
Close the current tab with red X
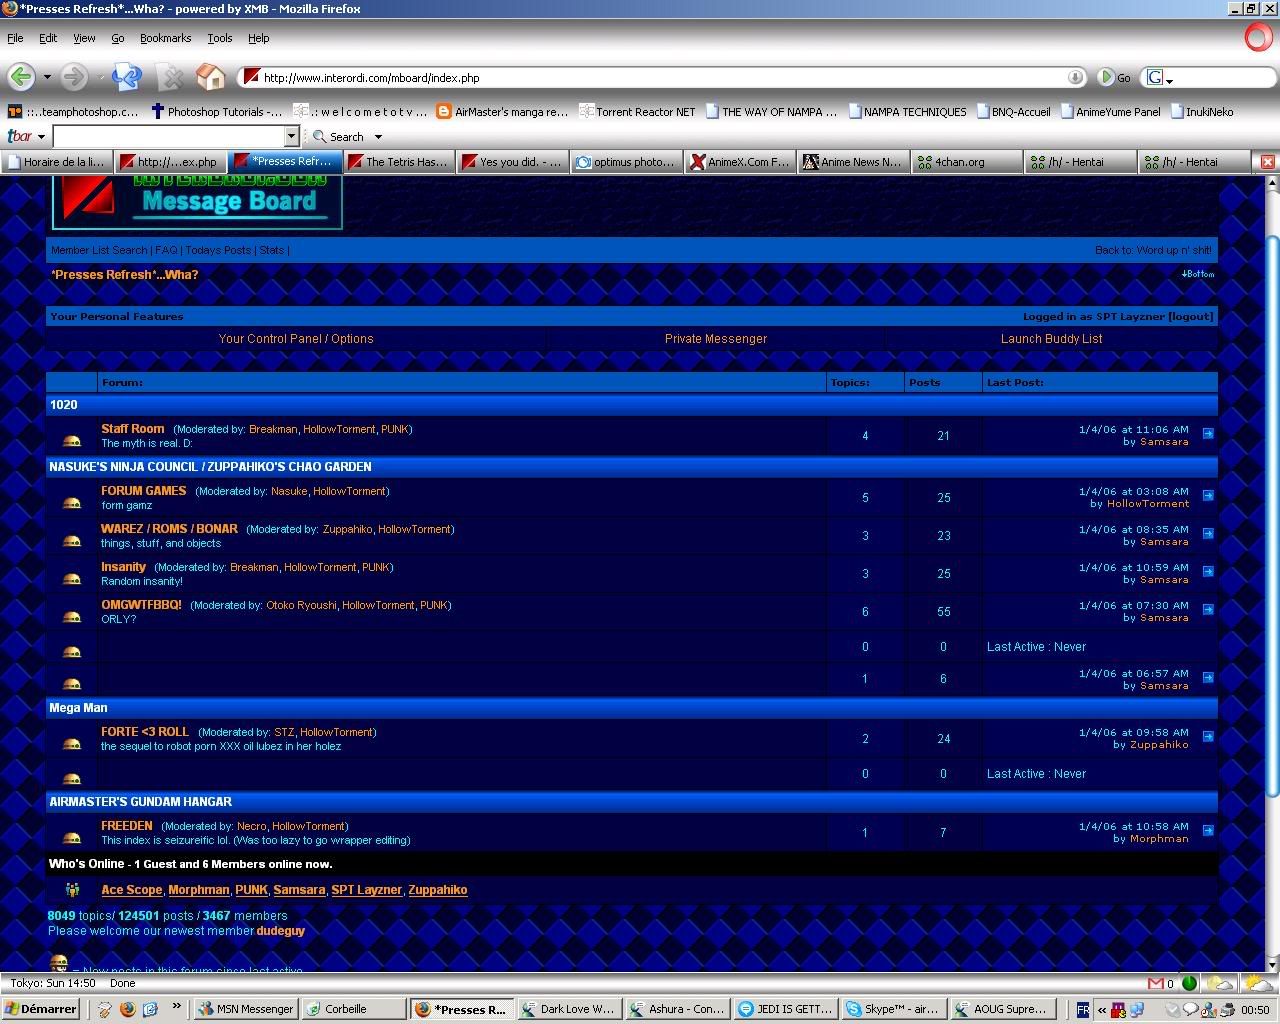click(1267, 161)
